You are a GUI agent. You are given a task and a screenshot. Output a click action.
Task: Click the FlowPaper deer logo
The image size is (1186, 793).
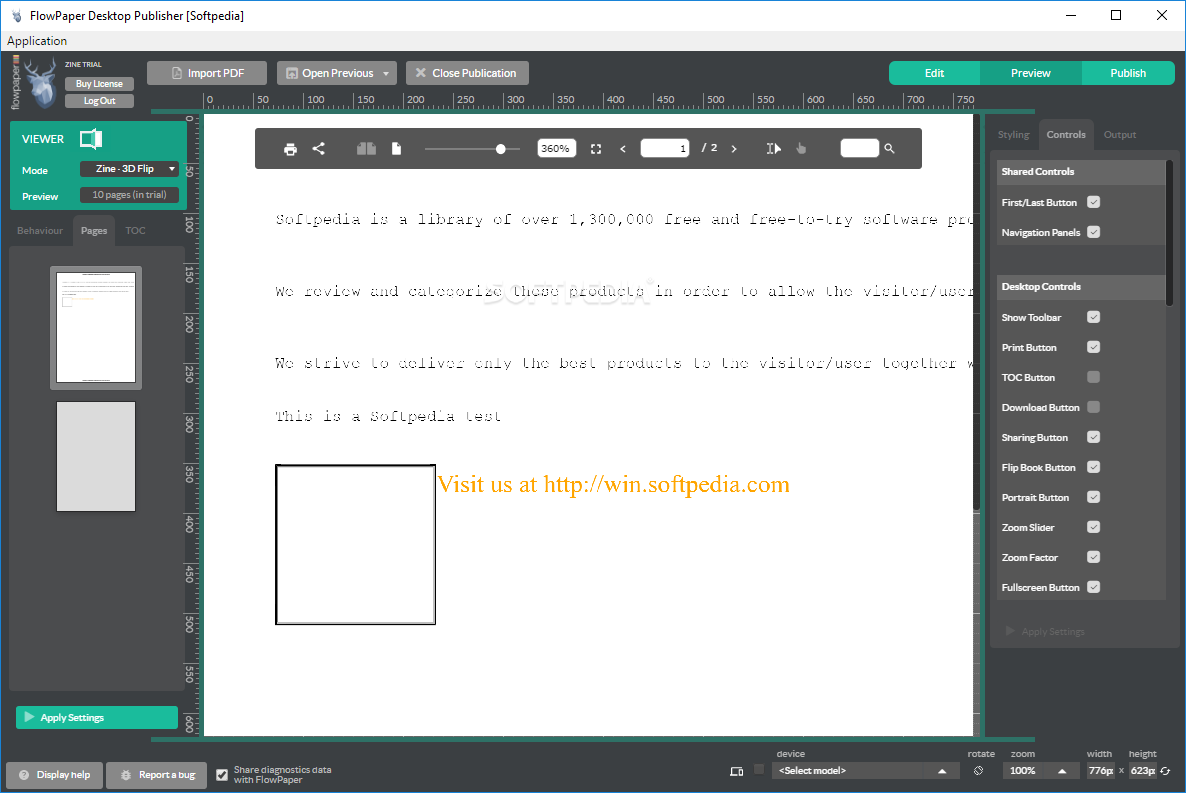click(x=41, y=83)
